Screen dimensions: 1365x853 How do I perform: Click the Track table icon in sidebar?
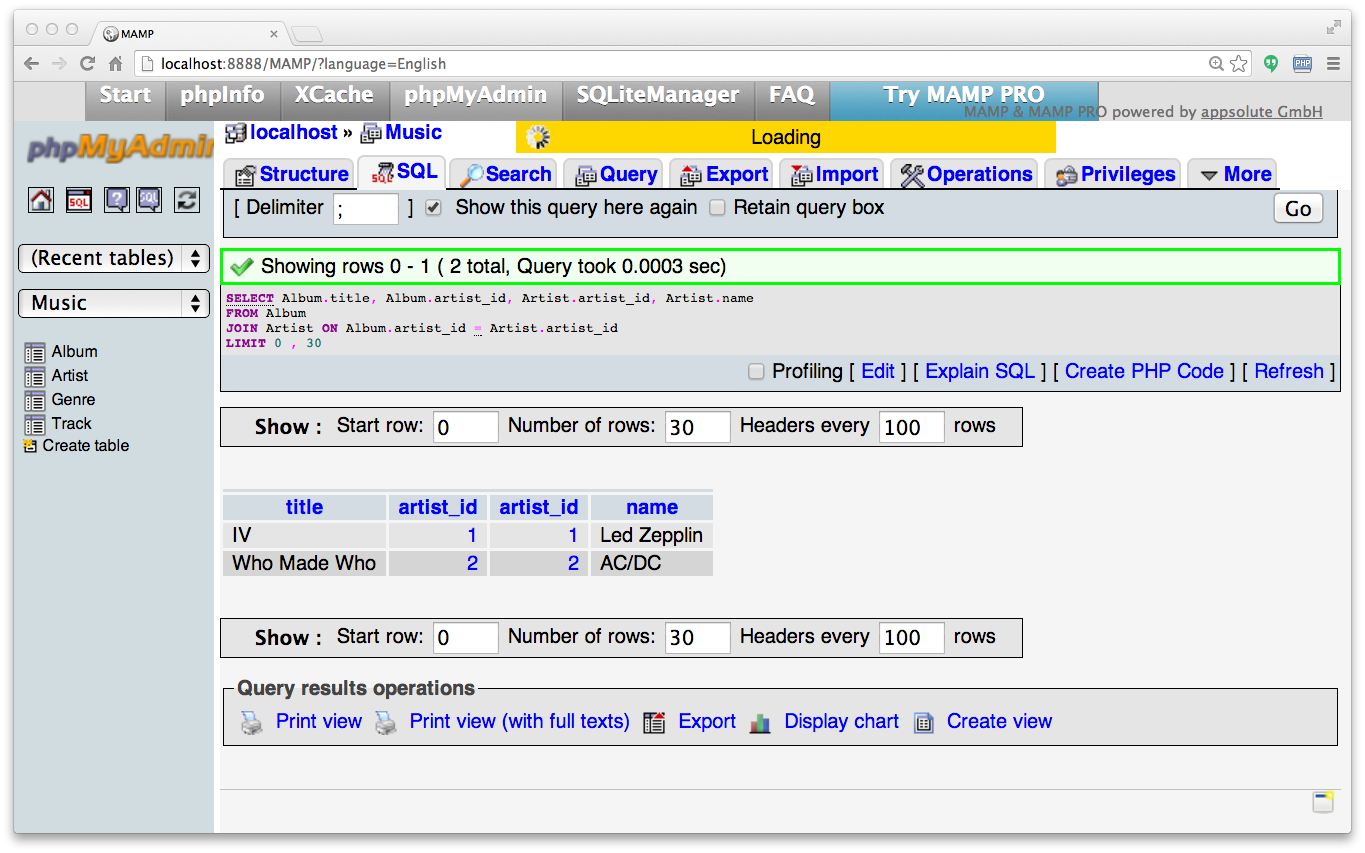[35, 424]
